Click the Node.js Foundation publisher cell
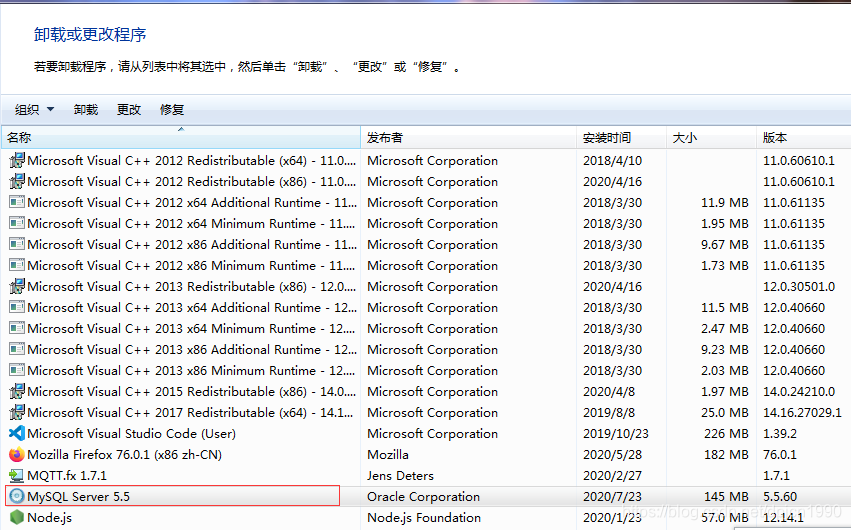The image size is (851, 530). [424, 518]
